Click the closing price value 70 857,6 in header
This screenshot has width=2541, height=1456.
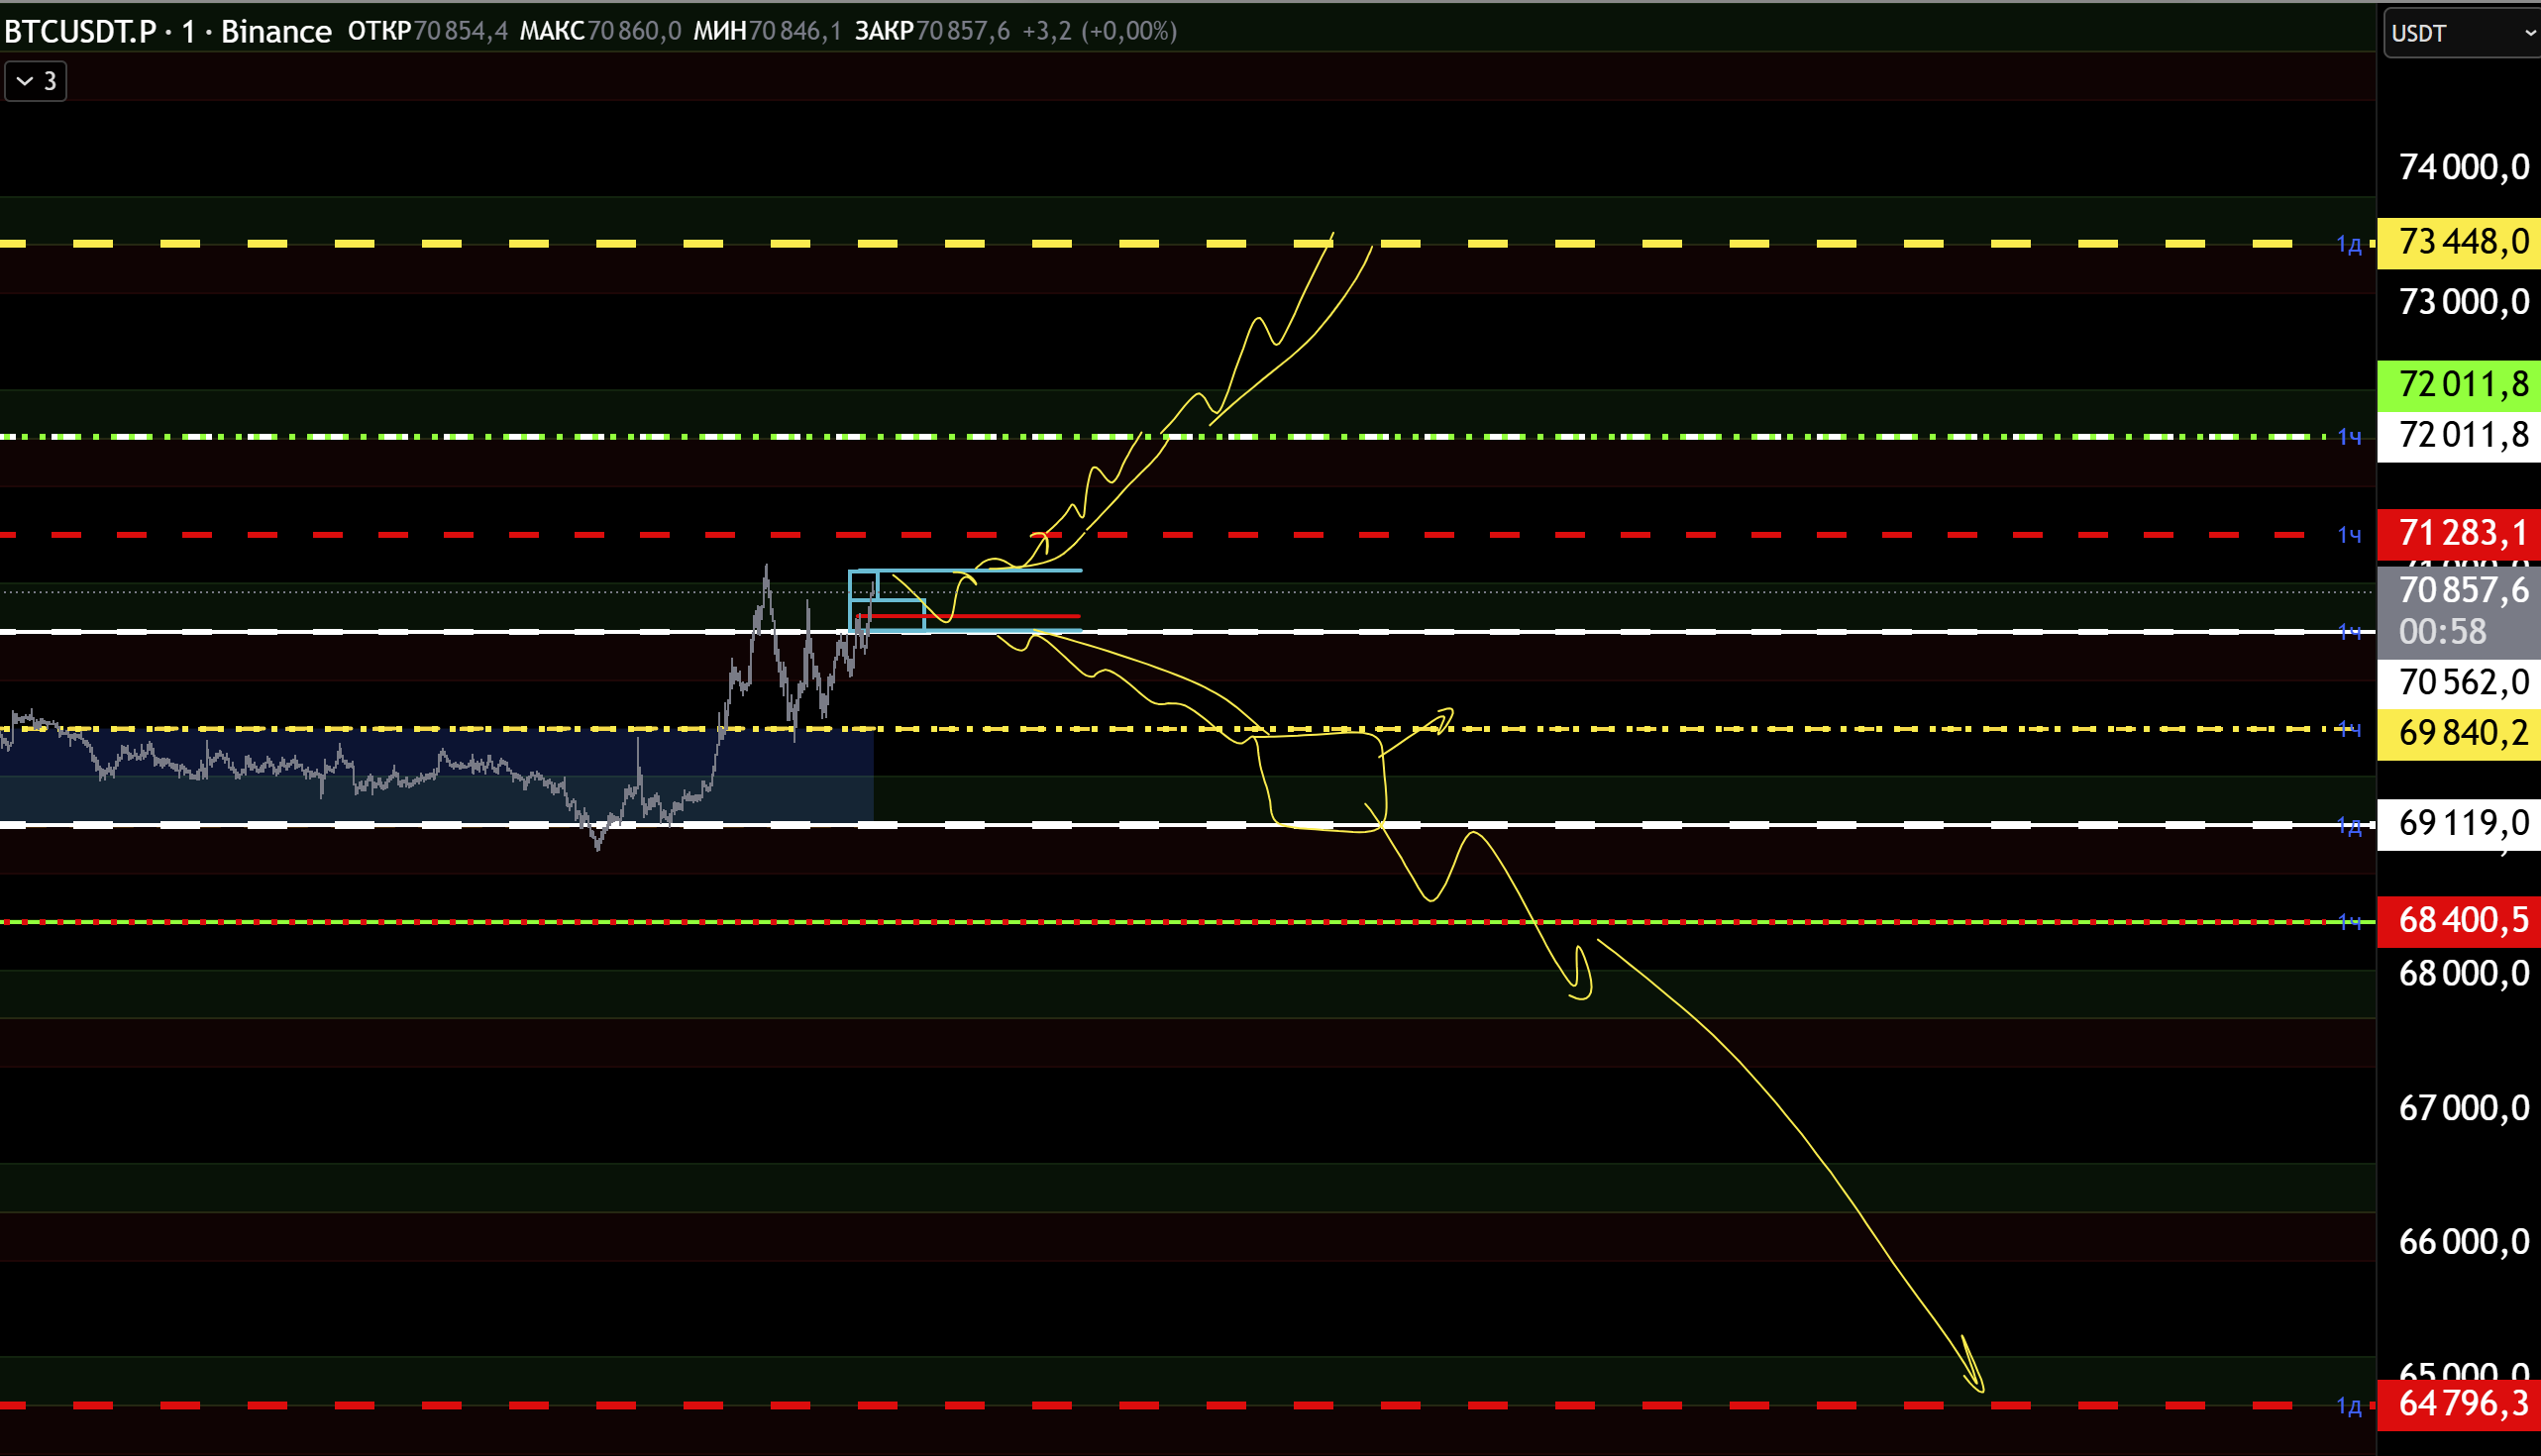point(962,31)
